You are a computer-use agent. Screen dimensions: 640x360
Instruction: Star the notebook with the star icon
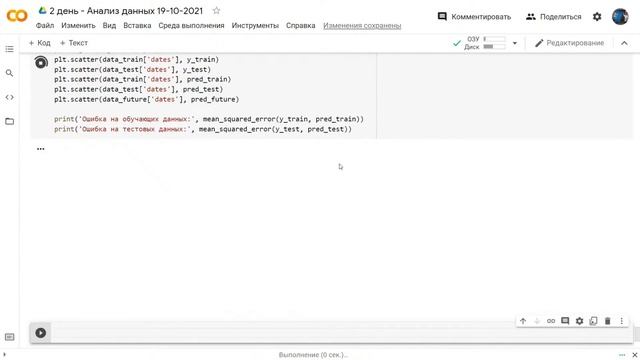[x=216, y=11]
